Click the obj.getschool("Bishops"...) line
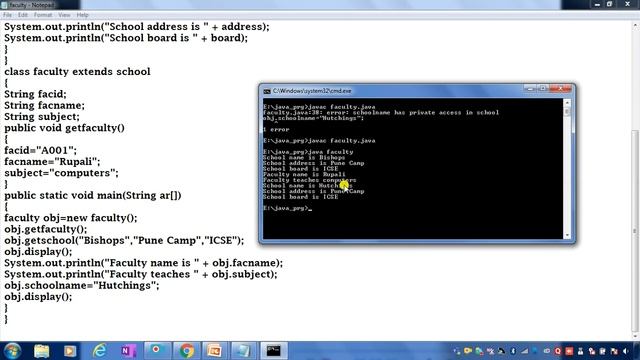This screenshot has height=360, width=640. point(124,240)
